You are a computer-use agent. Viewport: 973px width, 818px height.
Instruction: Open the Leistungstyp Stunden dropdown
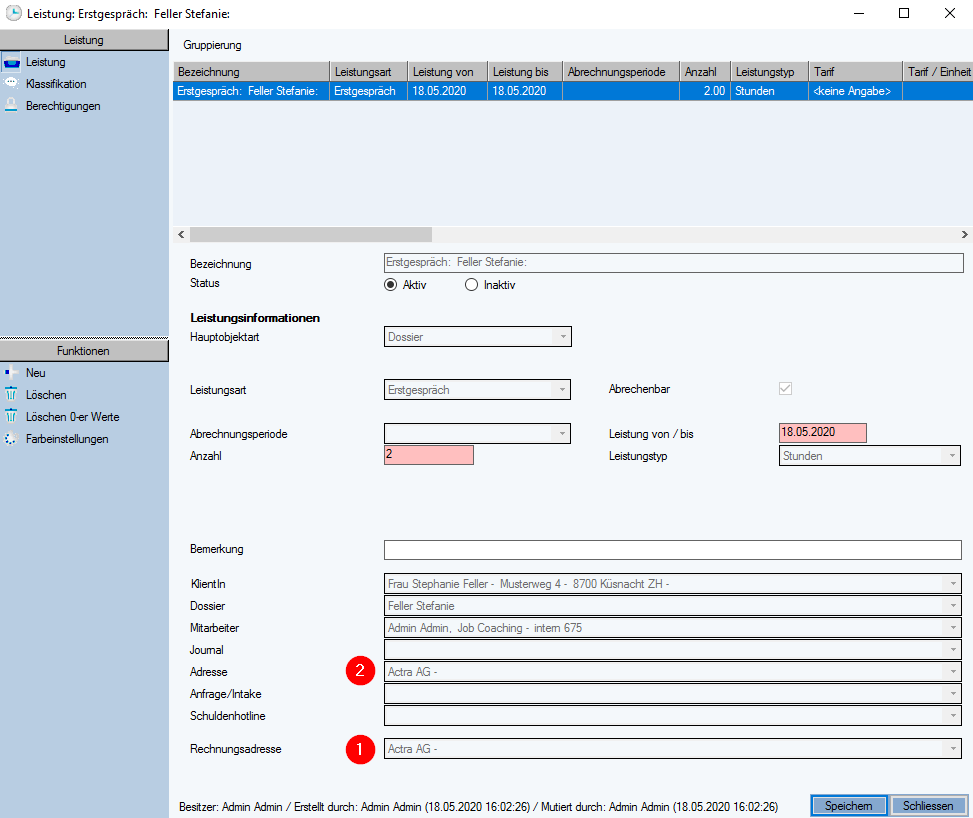tap(952, 456)
